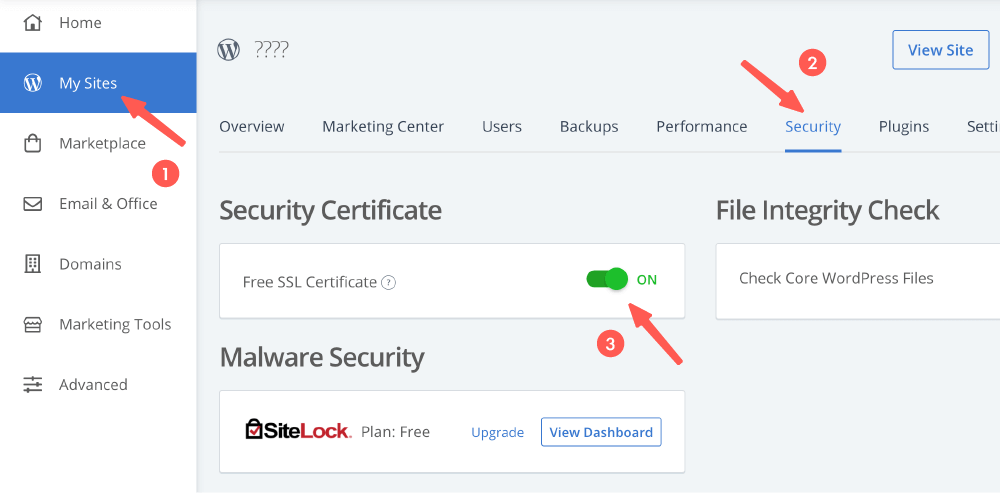Image resolution: width=1000 pixels, height=493 pixels.
Task: Click the help icon beside Free SSL Certificate
Action: pyautogui.click(x=389, y=282)
